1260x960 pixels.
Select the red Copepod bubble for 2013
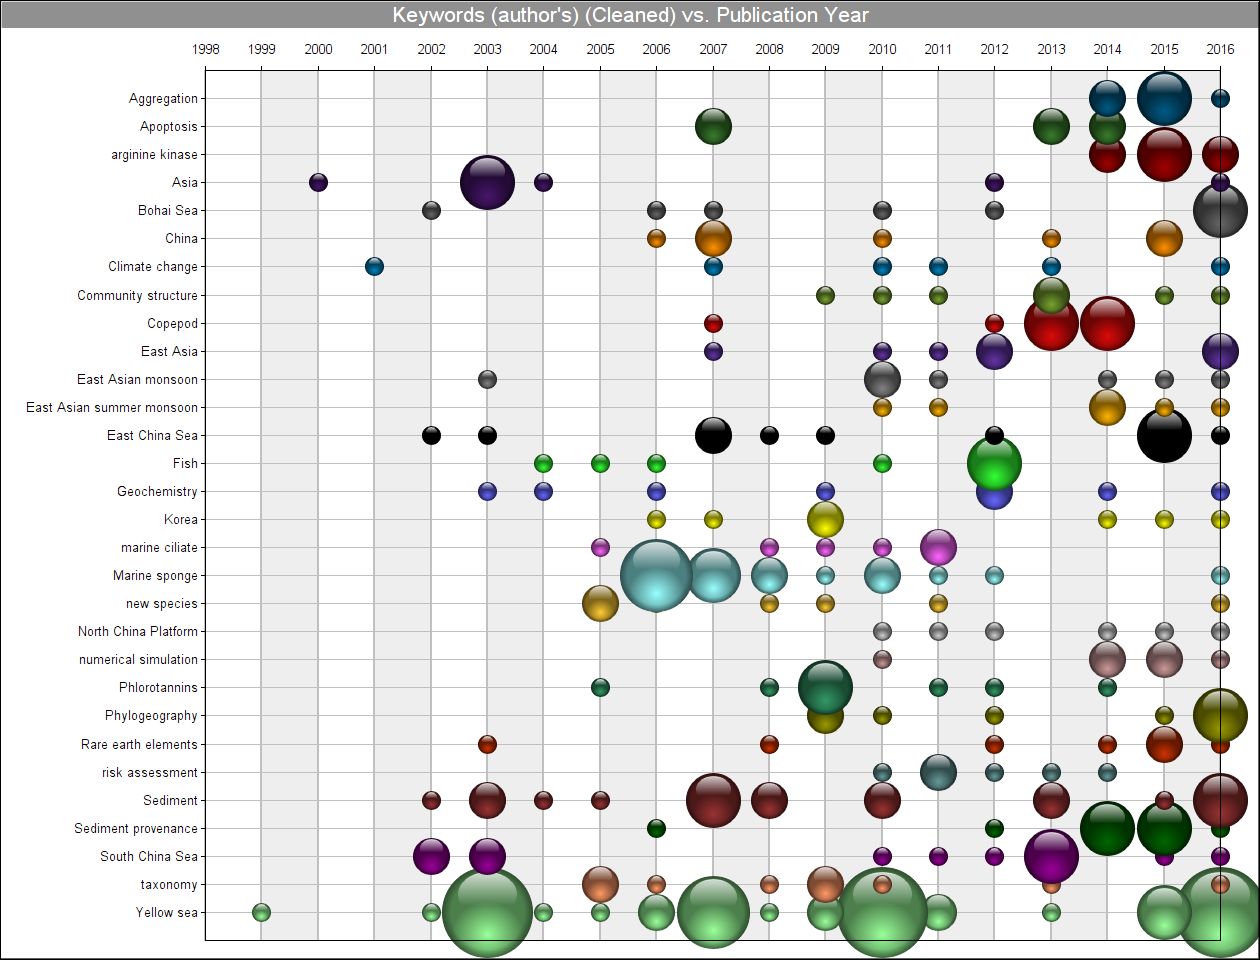[x=1051, y=324]
